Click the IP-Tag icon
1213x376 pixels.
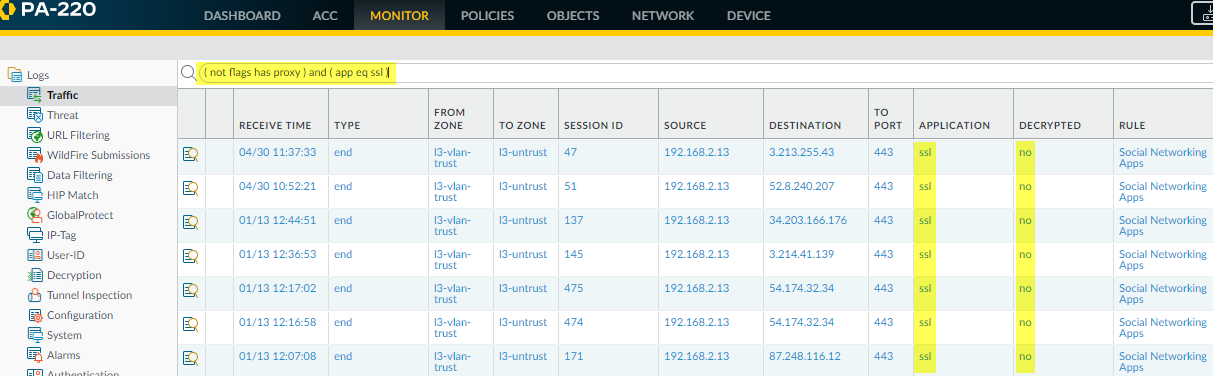click(x=35, y=235)
